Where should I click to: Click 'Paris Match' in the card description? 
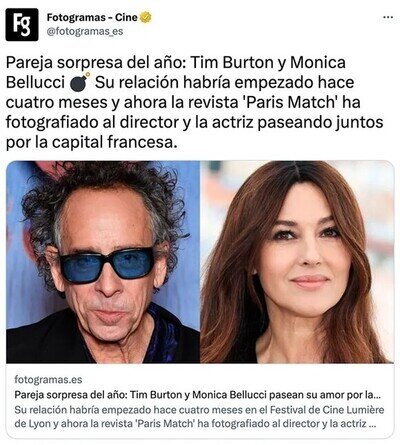tap(165, 424)
